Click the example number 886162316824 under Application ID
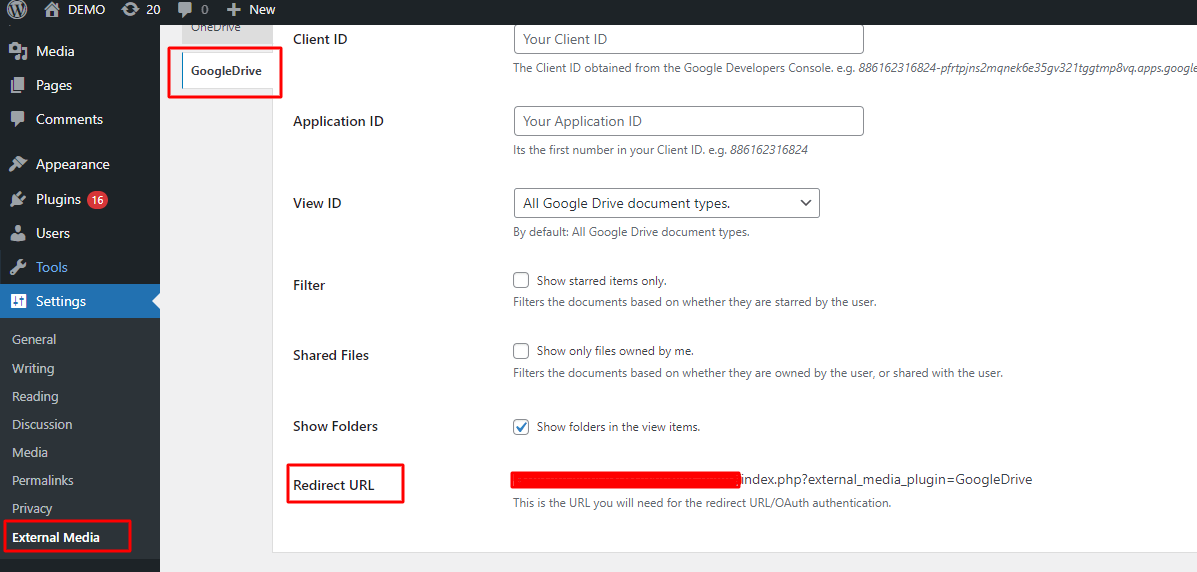This screenshot has height=572, width=1197. (x=769, y=150)
